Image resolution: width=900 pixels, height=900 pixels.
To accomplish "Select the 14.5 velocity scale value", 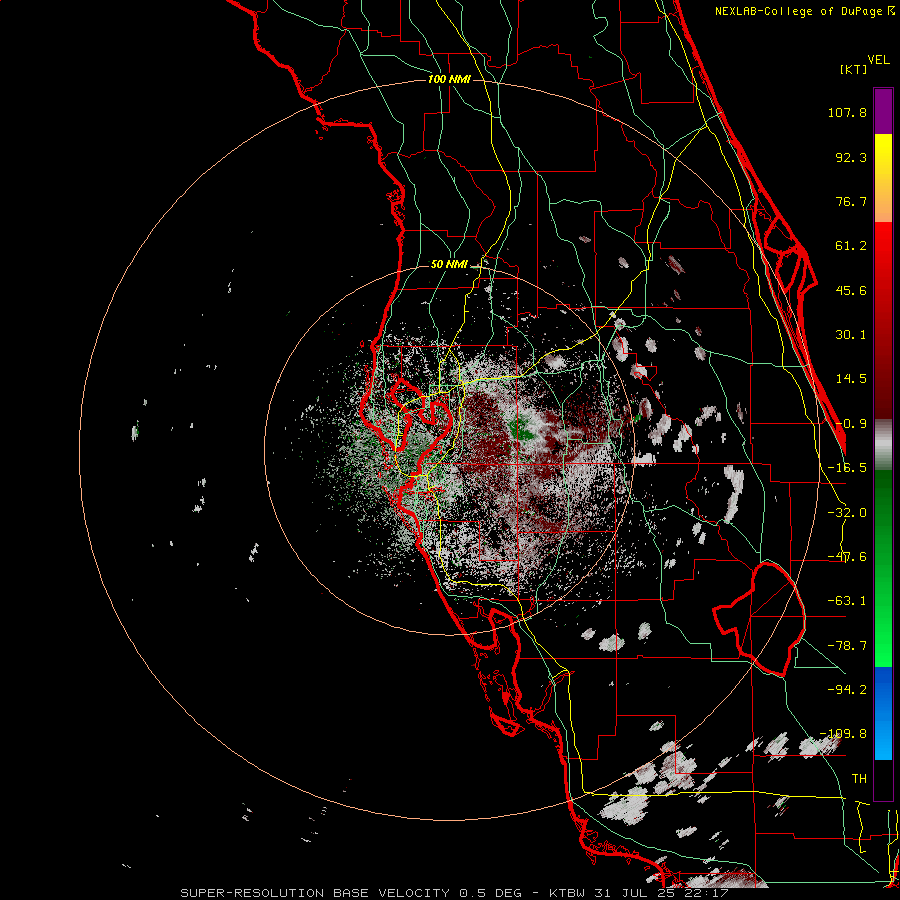I will pos(851,379).
